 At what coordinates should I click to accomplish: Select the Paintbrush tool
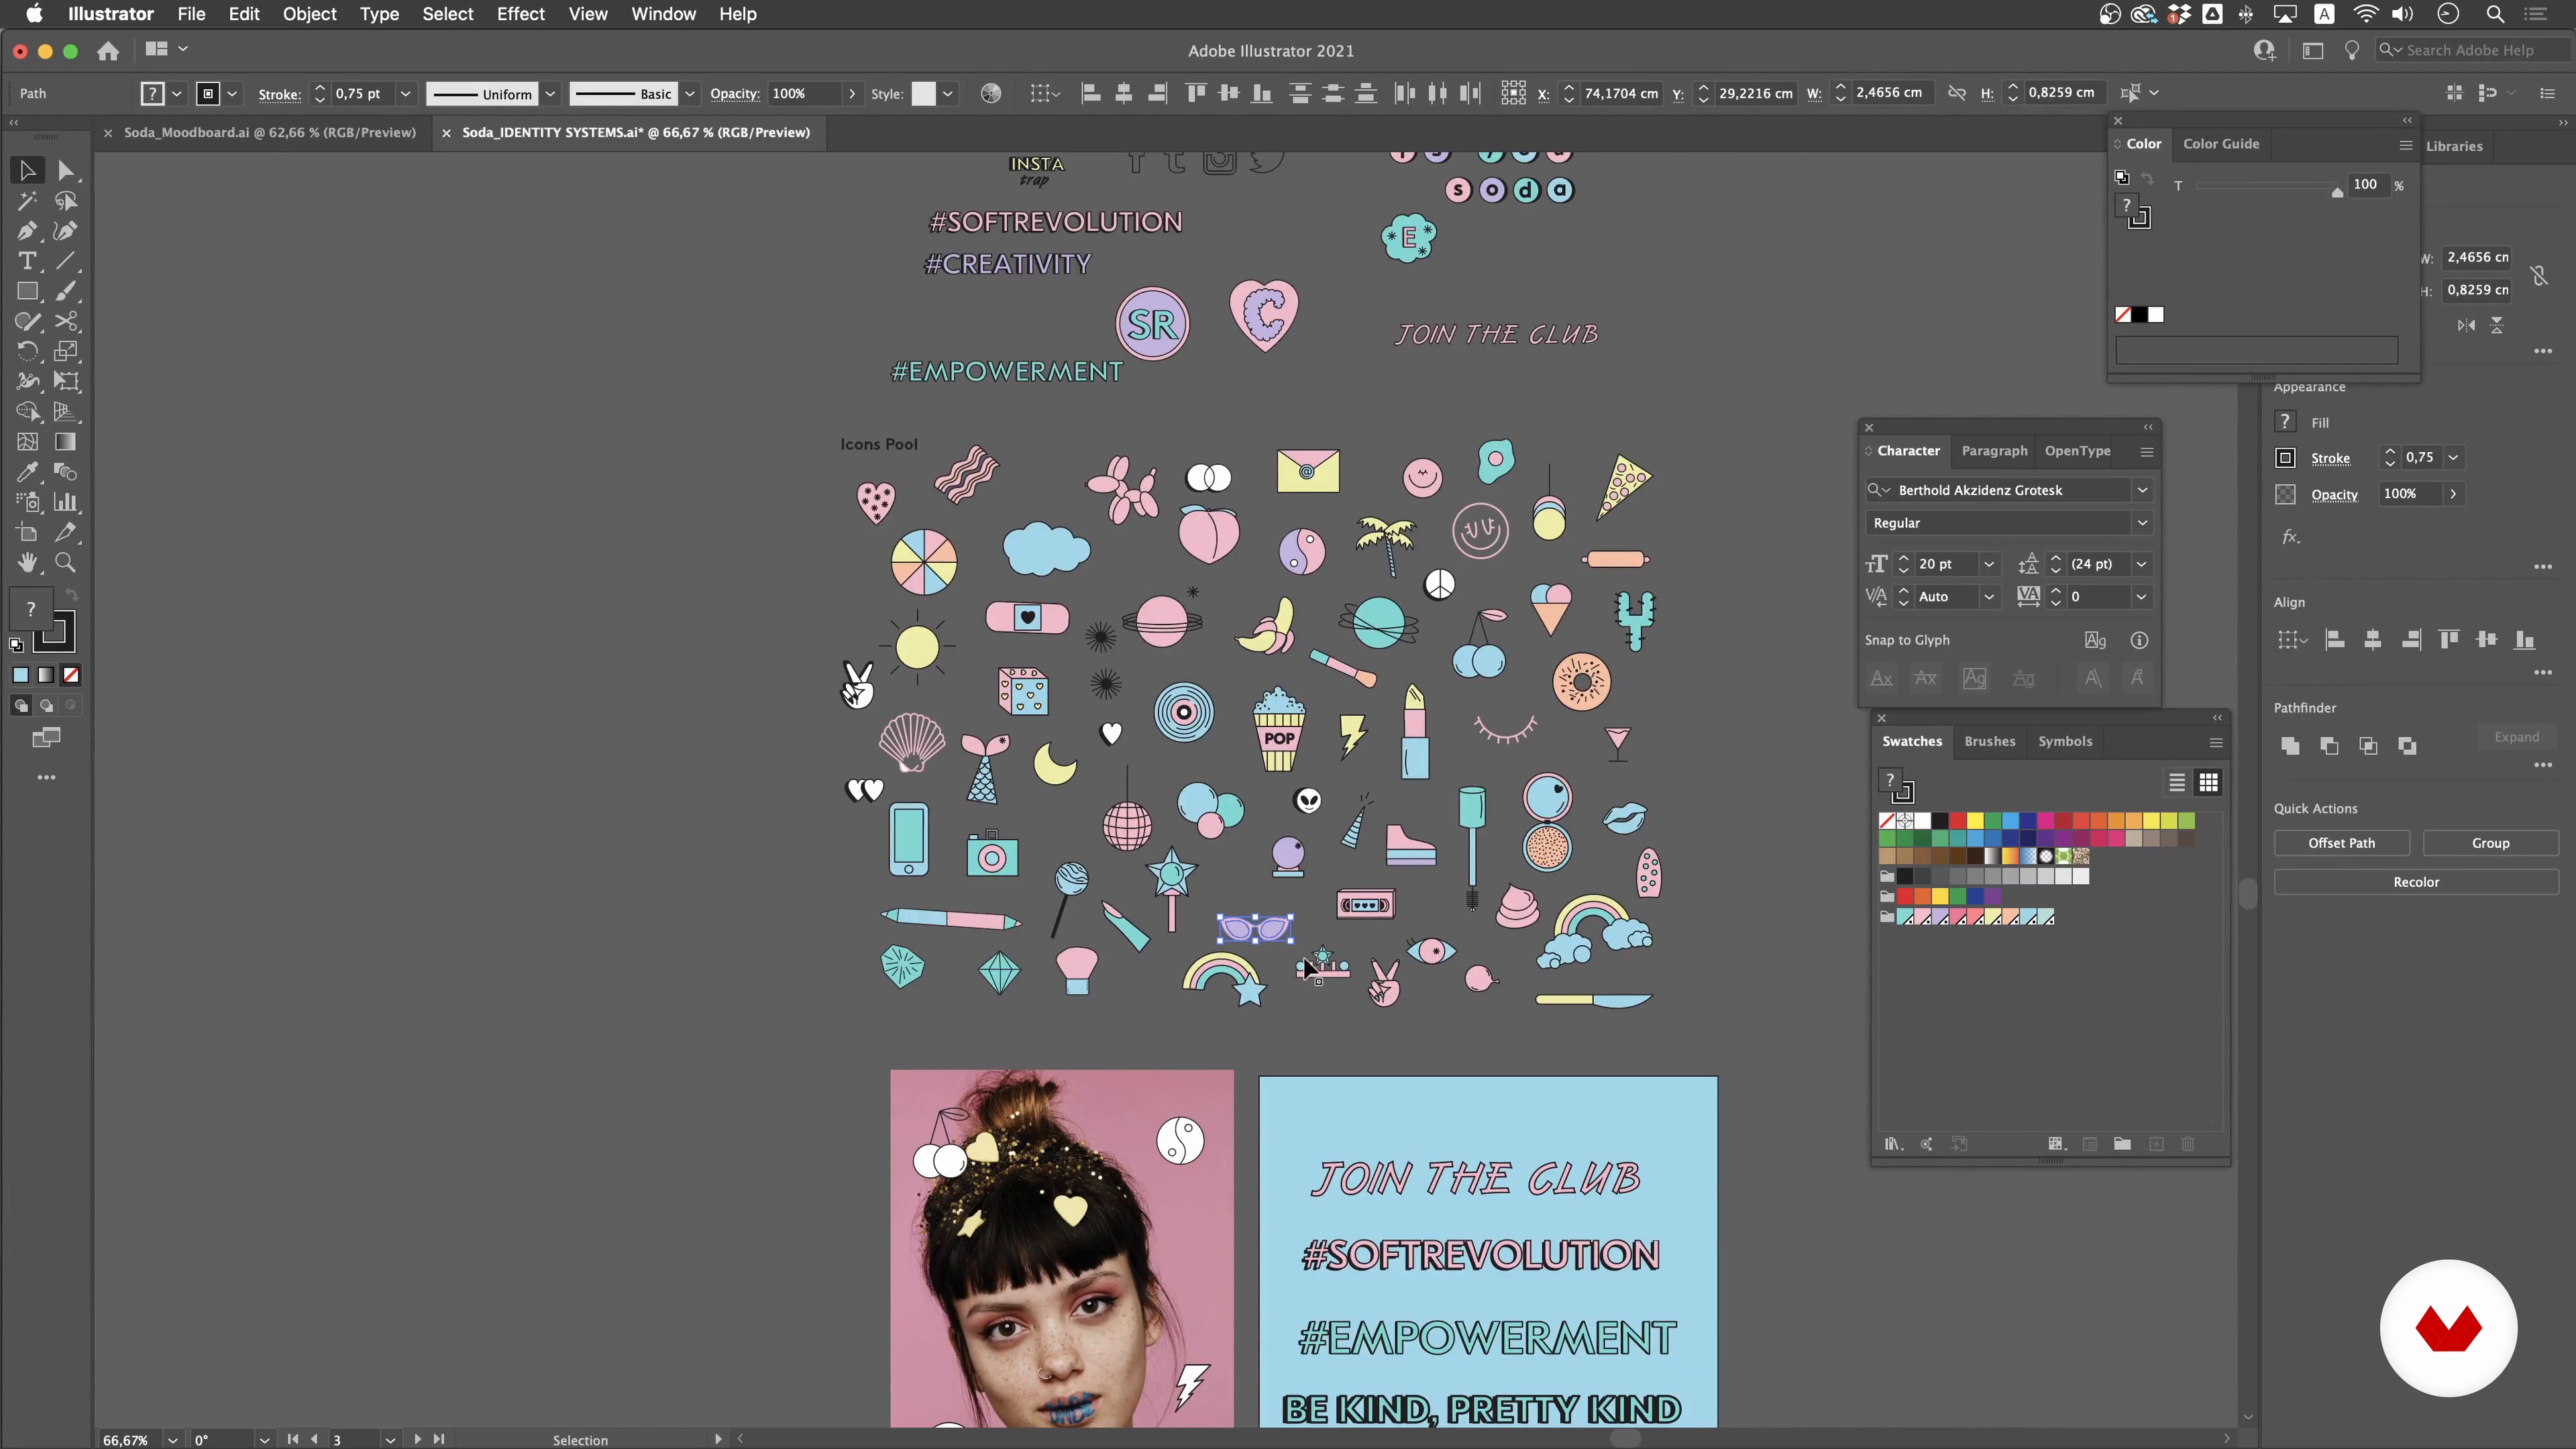66,291
